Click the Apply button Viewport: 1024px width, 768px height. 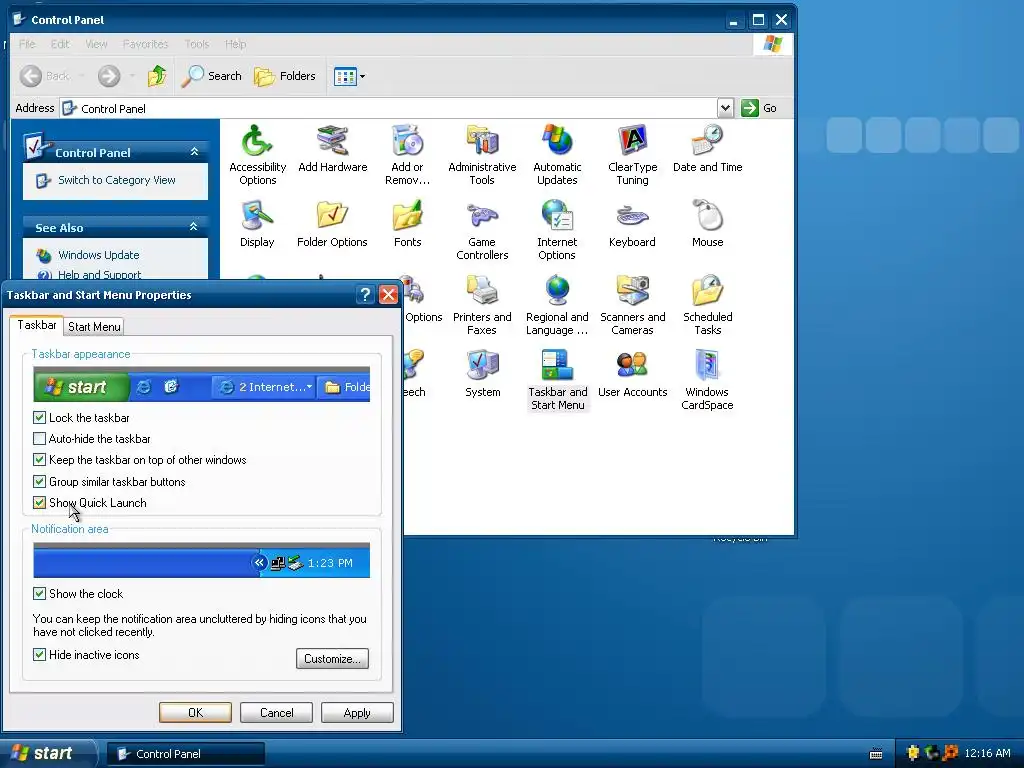click(x=357, y=712)
